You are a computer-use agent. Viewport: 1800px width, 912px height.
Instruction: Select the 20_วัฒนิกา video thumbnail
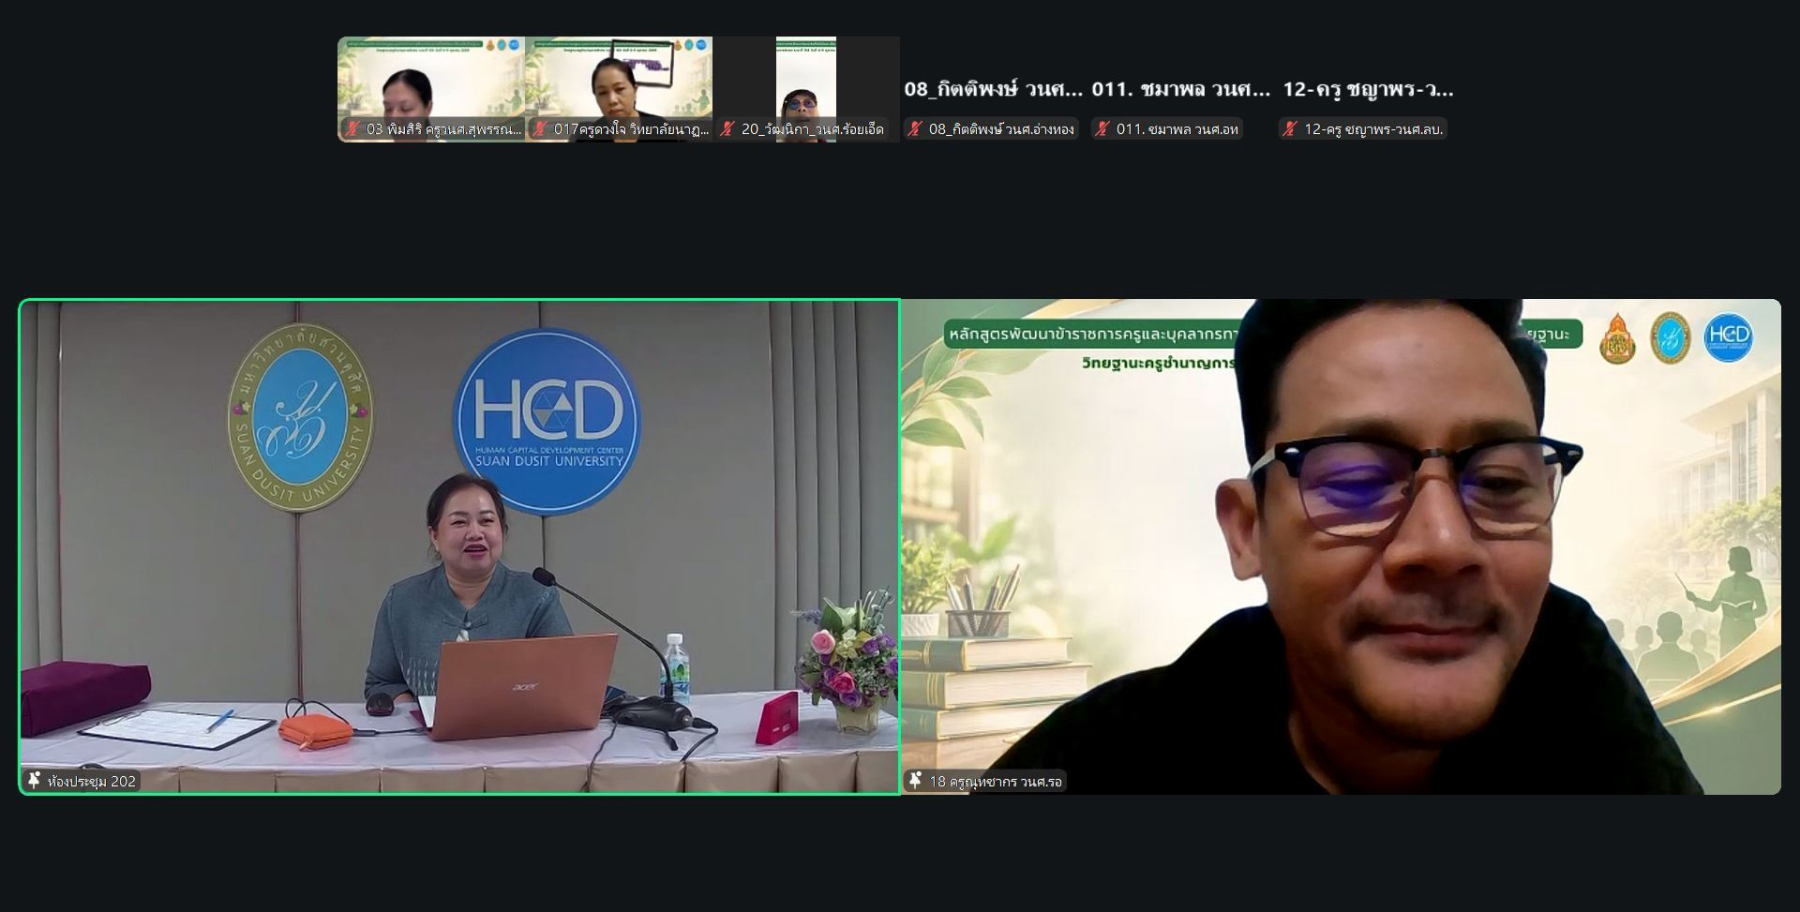(x=806, y=89)
